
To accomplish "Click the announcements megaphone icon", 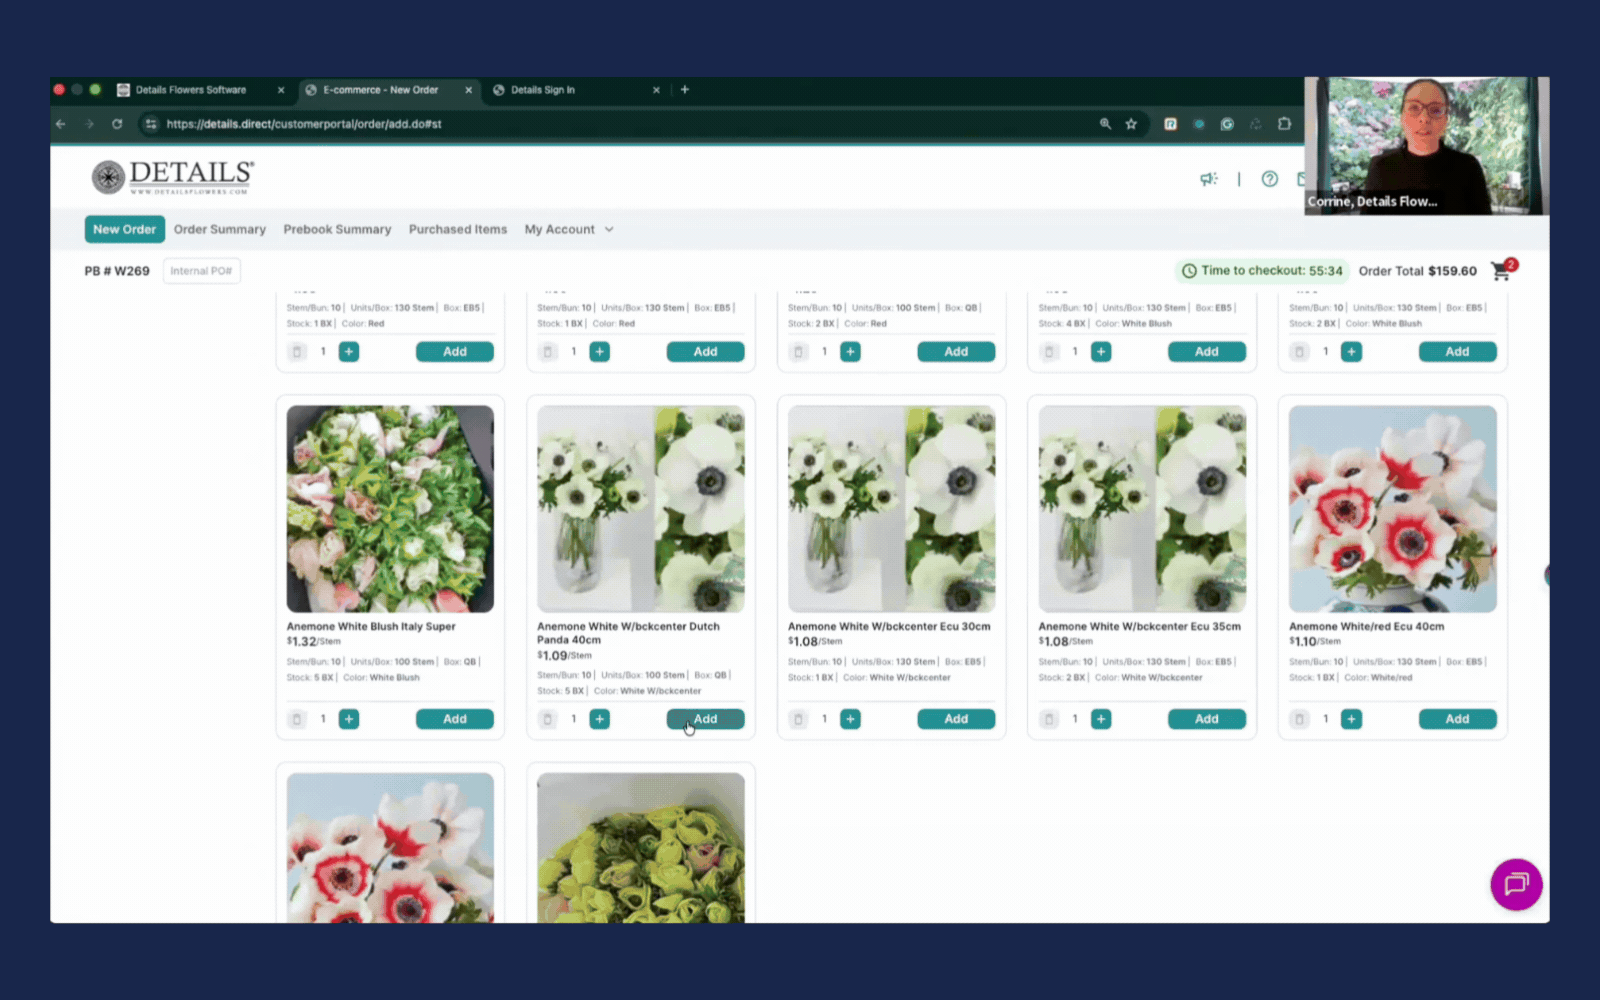I will click(x=1209, y=179).
